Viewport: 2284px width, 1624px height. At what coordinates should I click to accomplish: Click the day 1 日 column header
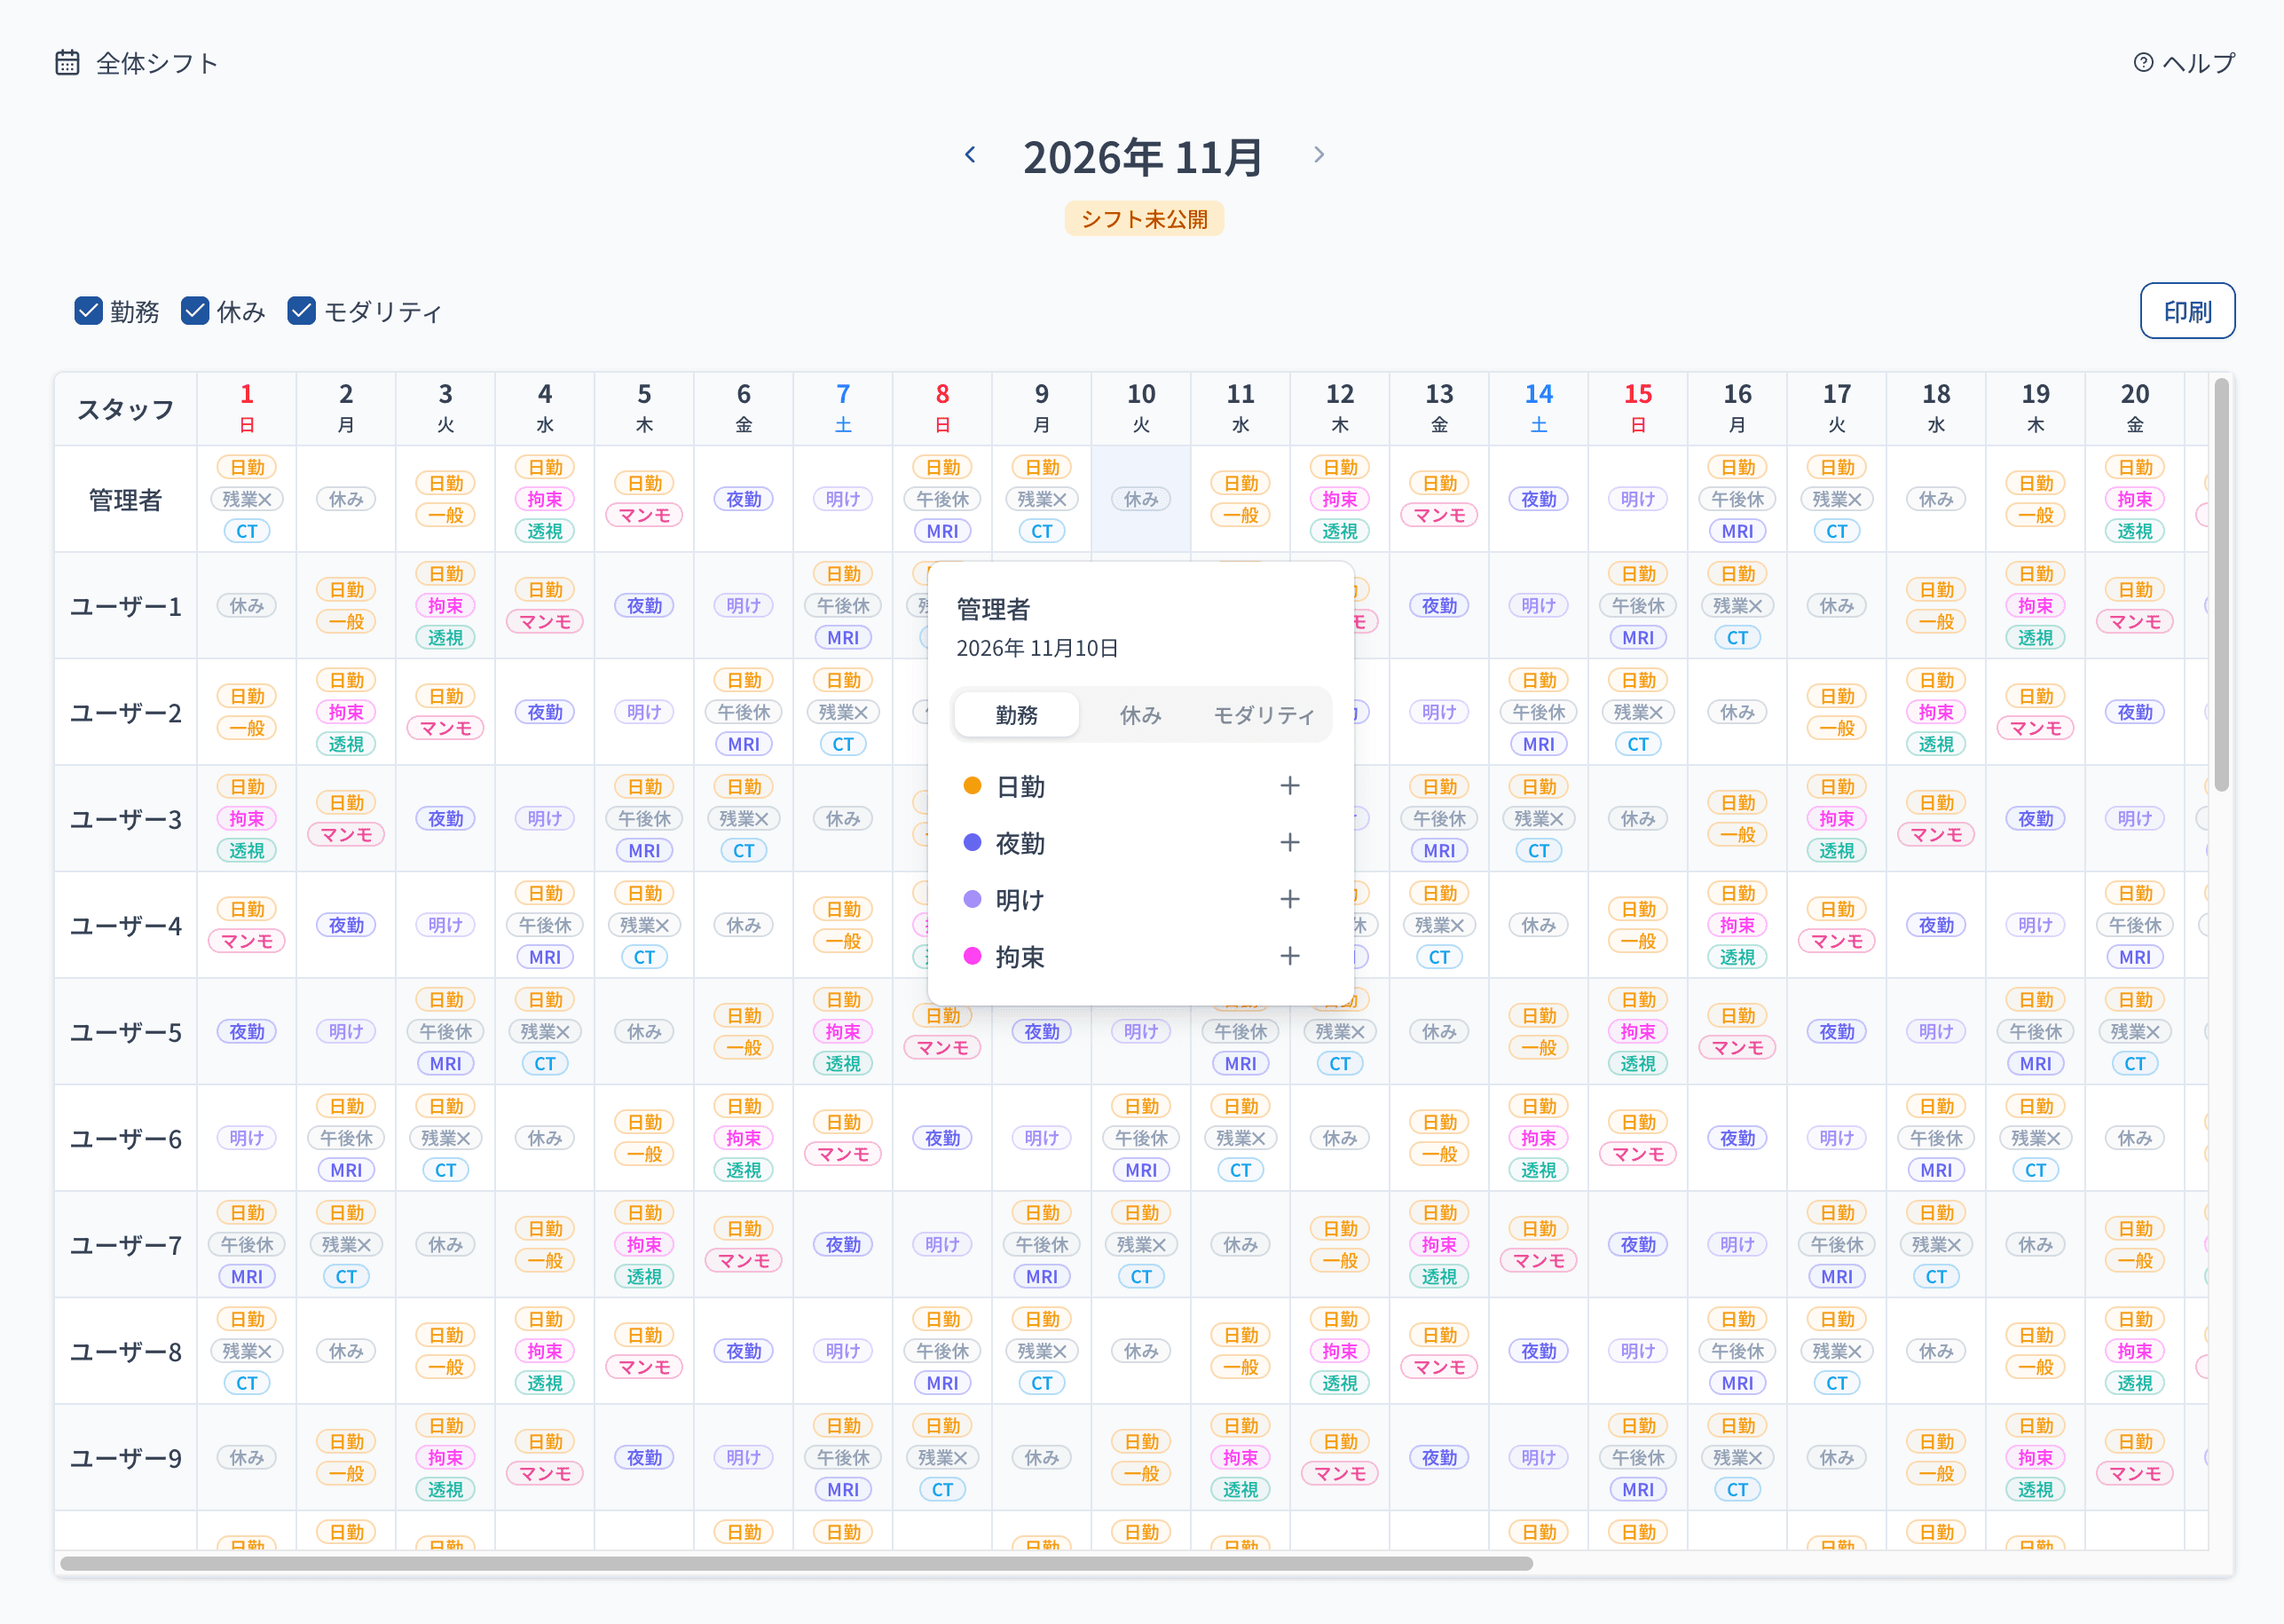(247, 409)
